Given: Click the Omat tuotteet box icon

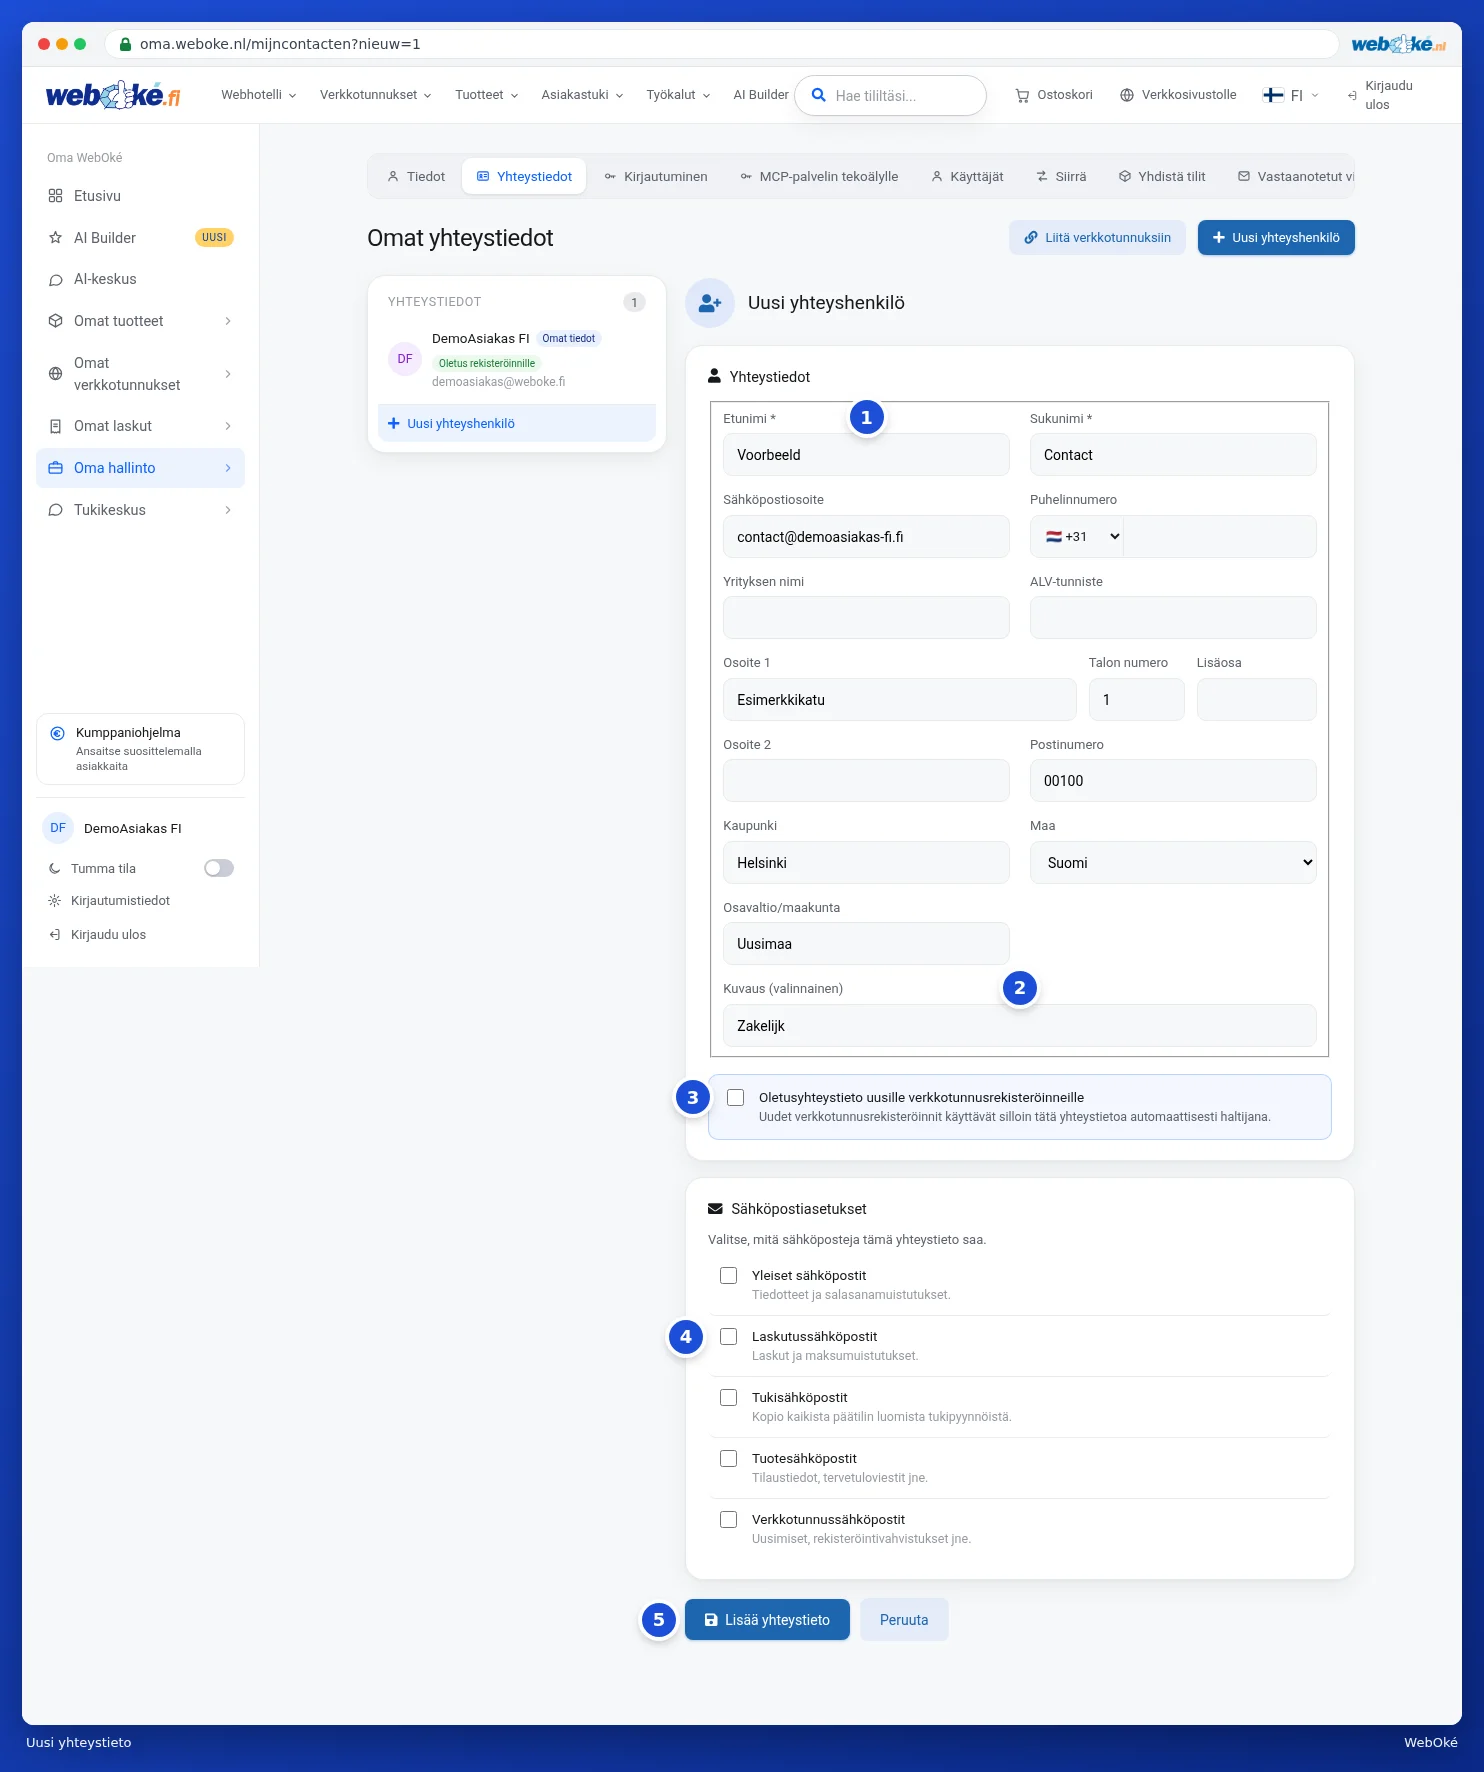Looking at the screenshot, I should click(55, 321).
